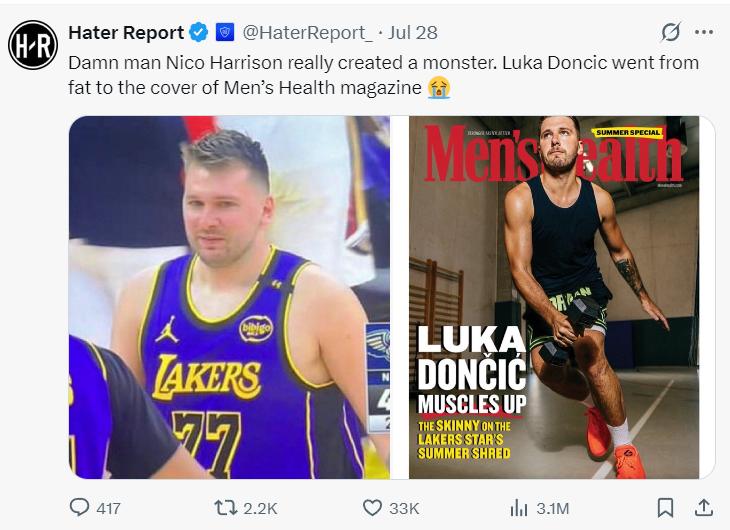Screen dimensions: 730x530
Task: Click the post text about Nico Harrison
Action: tap(380, 75)
